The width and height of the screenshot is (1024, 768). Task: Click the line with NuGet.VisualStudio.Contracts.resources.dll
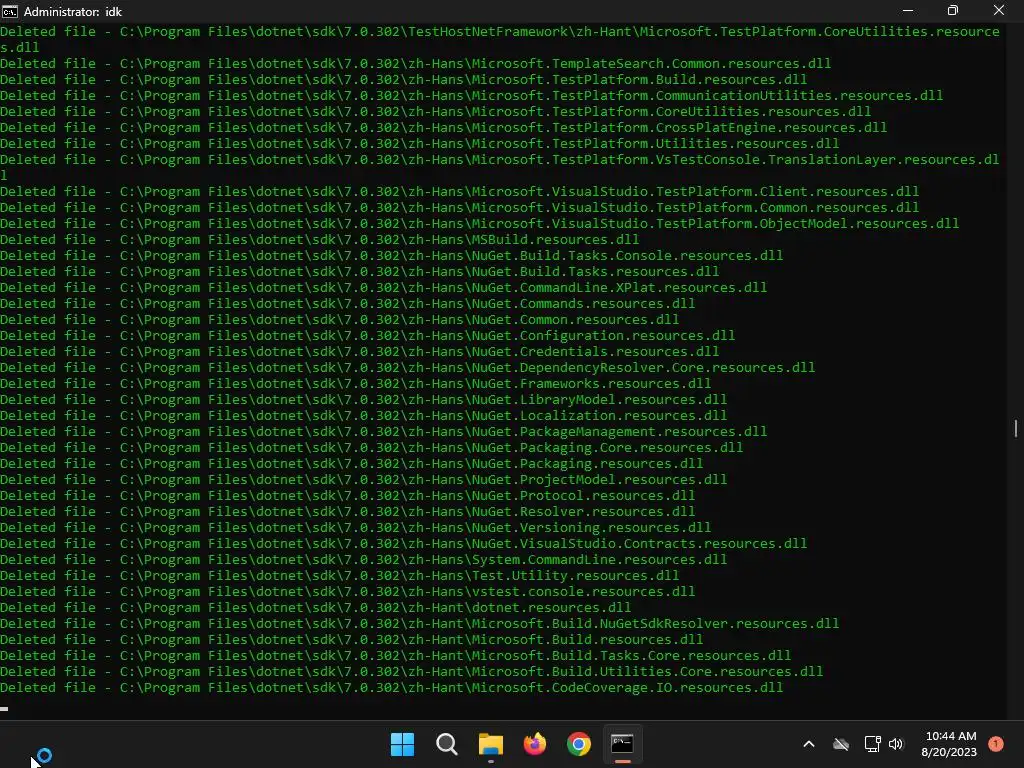point(404,543)
